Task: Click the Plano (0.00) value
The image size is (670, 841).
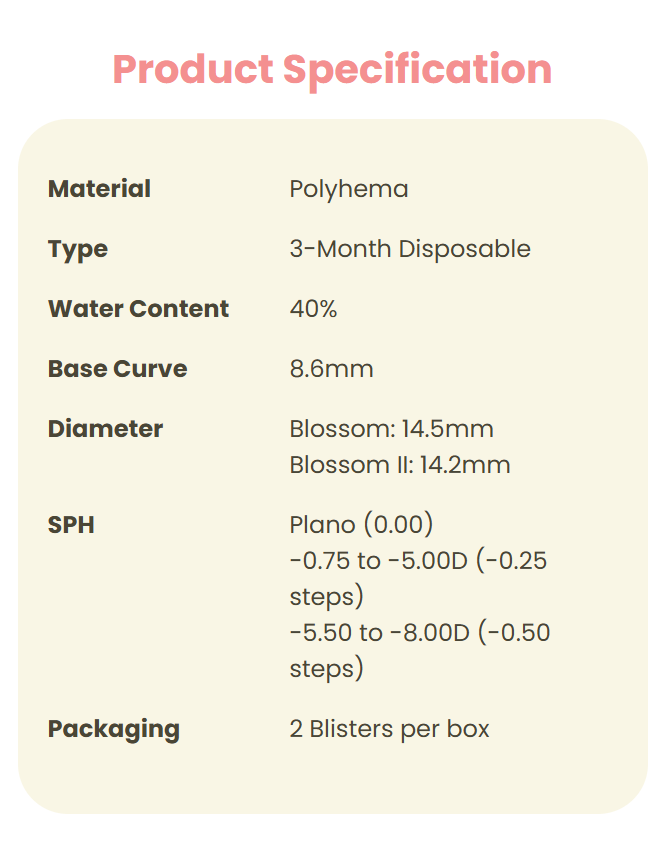Action: pos(361,524)
